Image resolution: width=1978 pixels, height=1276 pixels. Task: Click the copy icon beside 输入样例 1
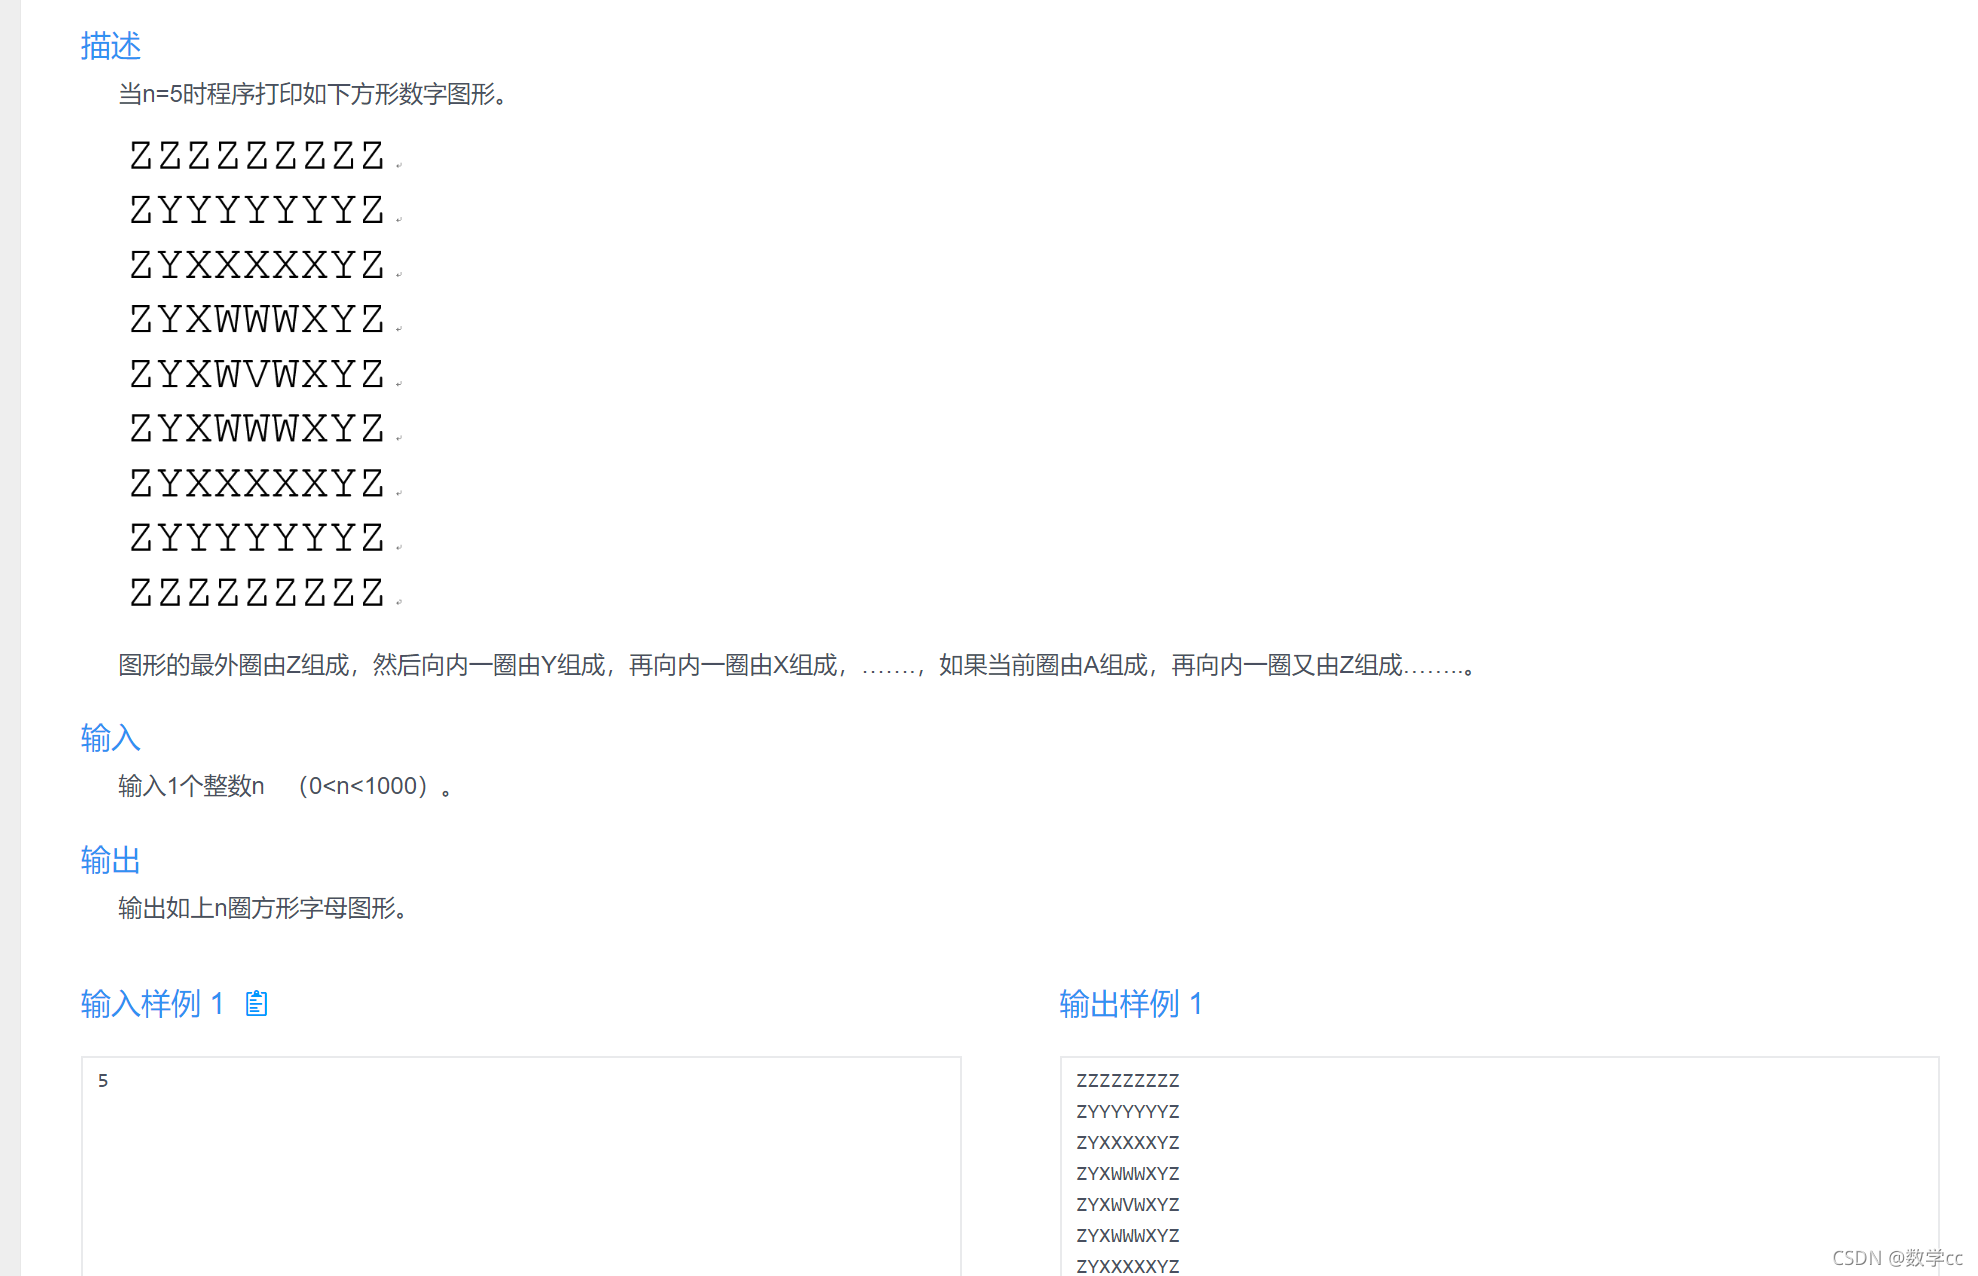click(x=257, y=1003)
